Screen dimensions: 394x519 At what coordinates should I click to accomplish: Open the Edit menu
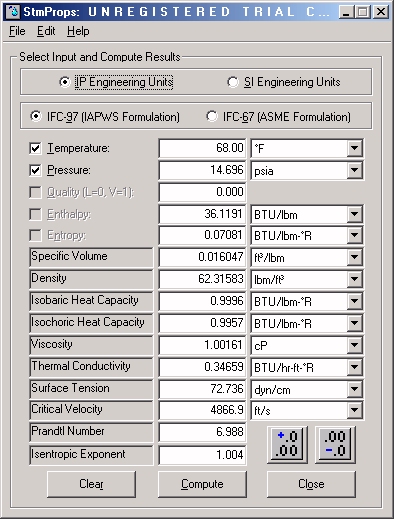coord(46,31)
